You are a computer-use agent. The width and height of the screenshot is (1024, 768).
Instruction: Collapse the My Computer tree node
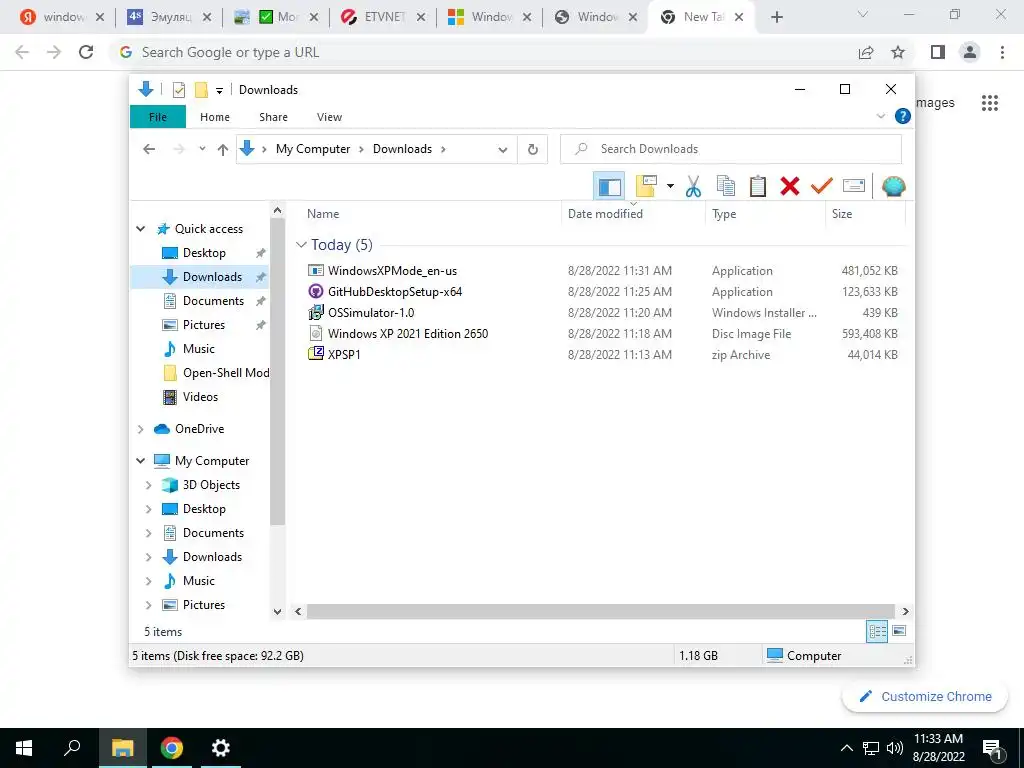click(x=140, y=460)
